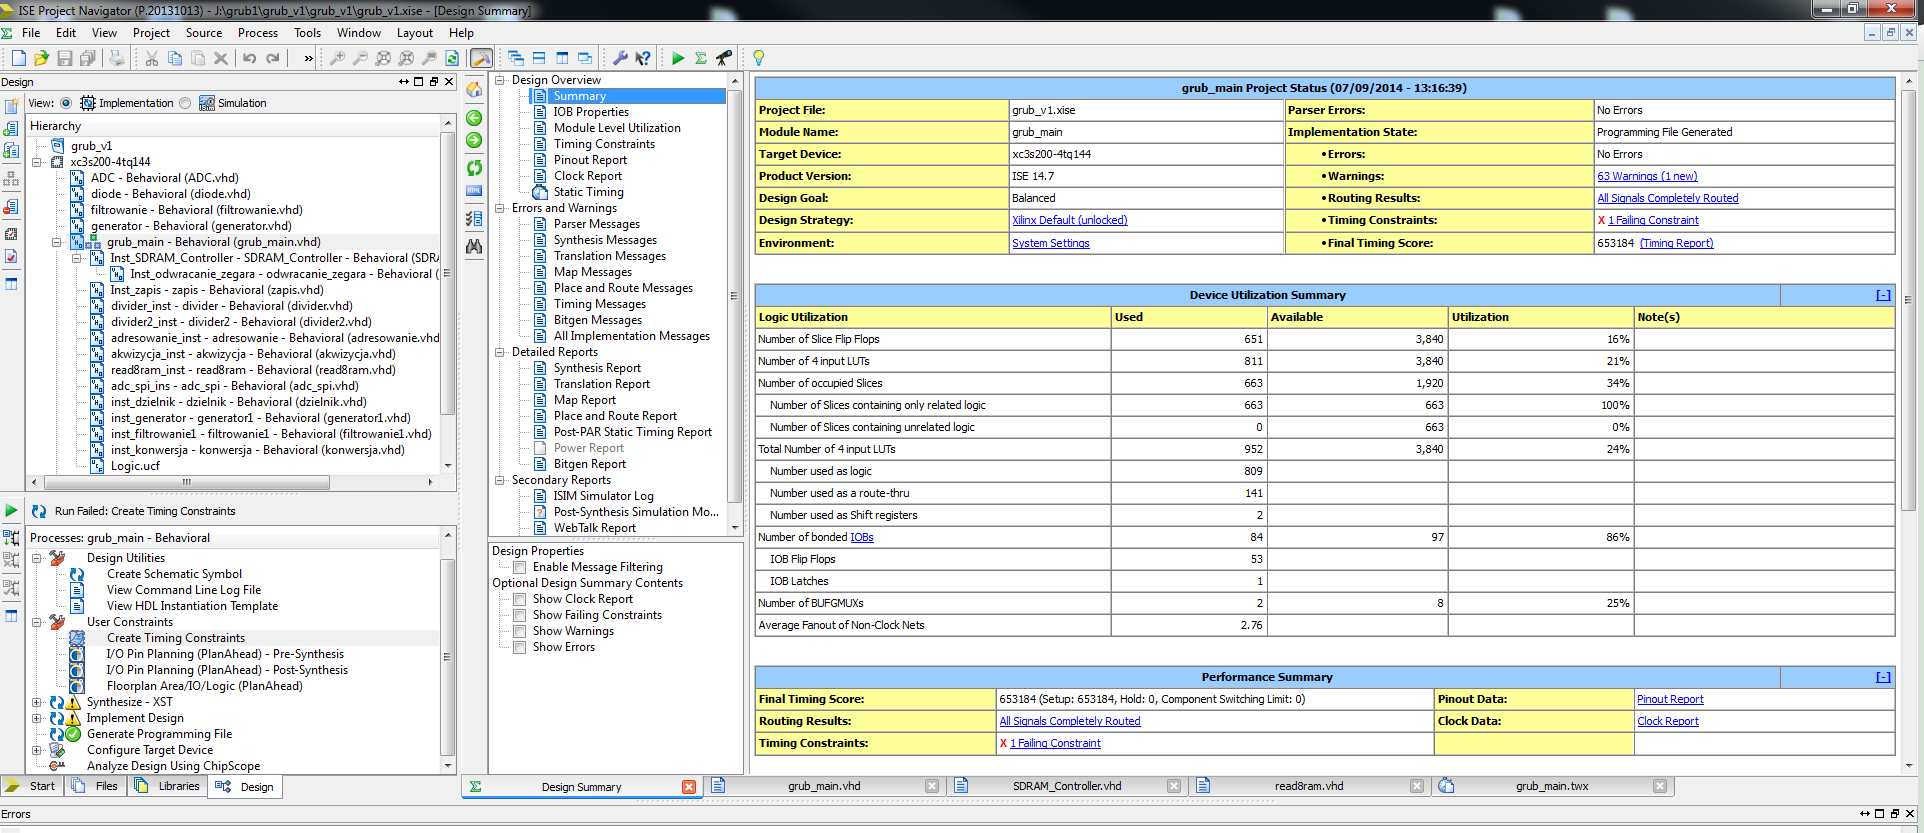Click the Sigma design summary toolbar icon
Viewport: 1924px width, 833px height.
[x=701, y=58]
